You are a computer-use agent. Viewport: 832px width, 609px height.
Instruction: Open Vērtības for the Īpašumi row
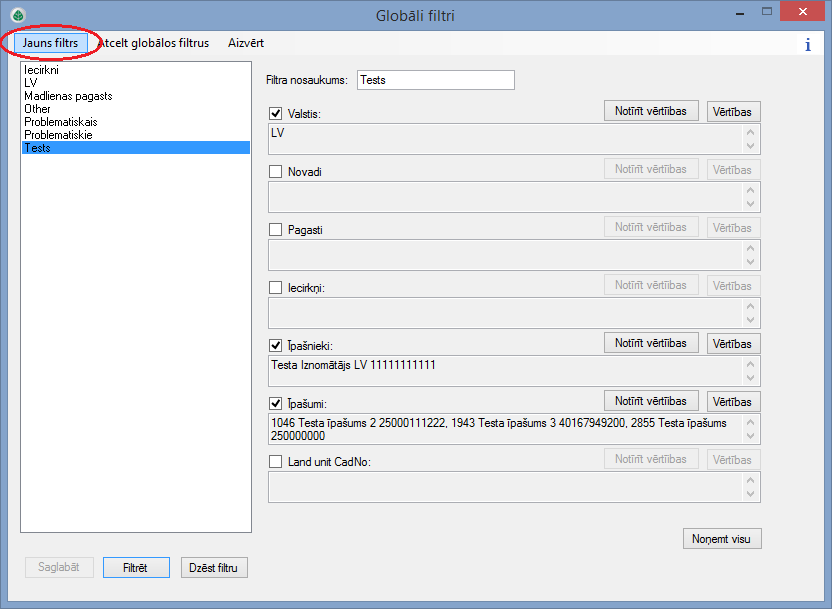pos(733,402)
